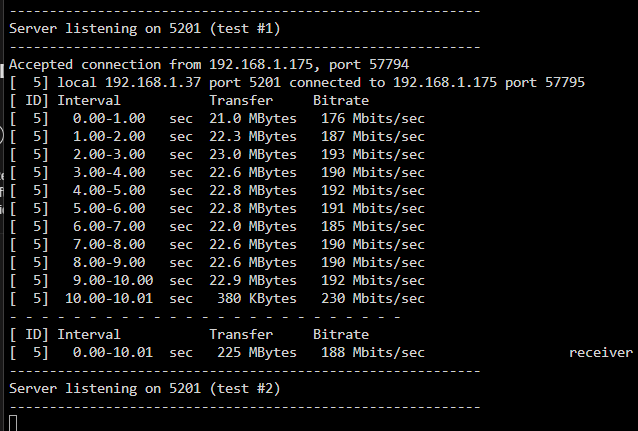Click the top "Transfer" column header
Viewport: 638px width, 431px height.
pyautogui.click(x=241, y=100)
